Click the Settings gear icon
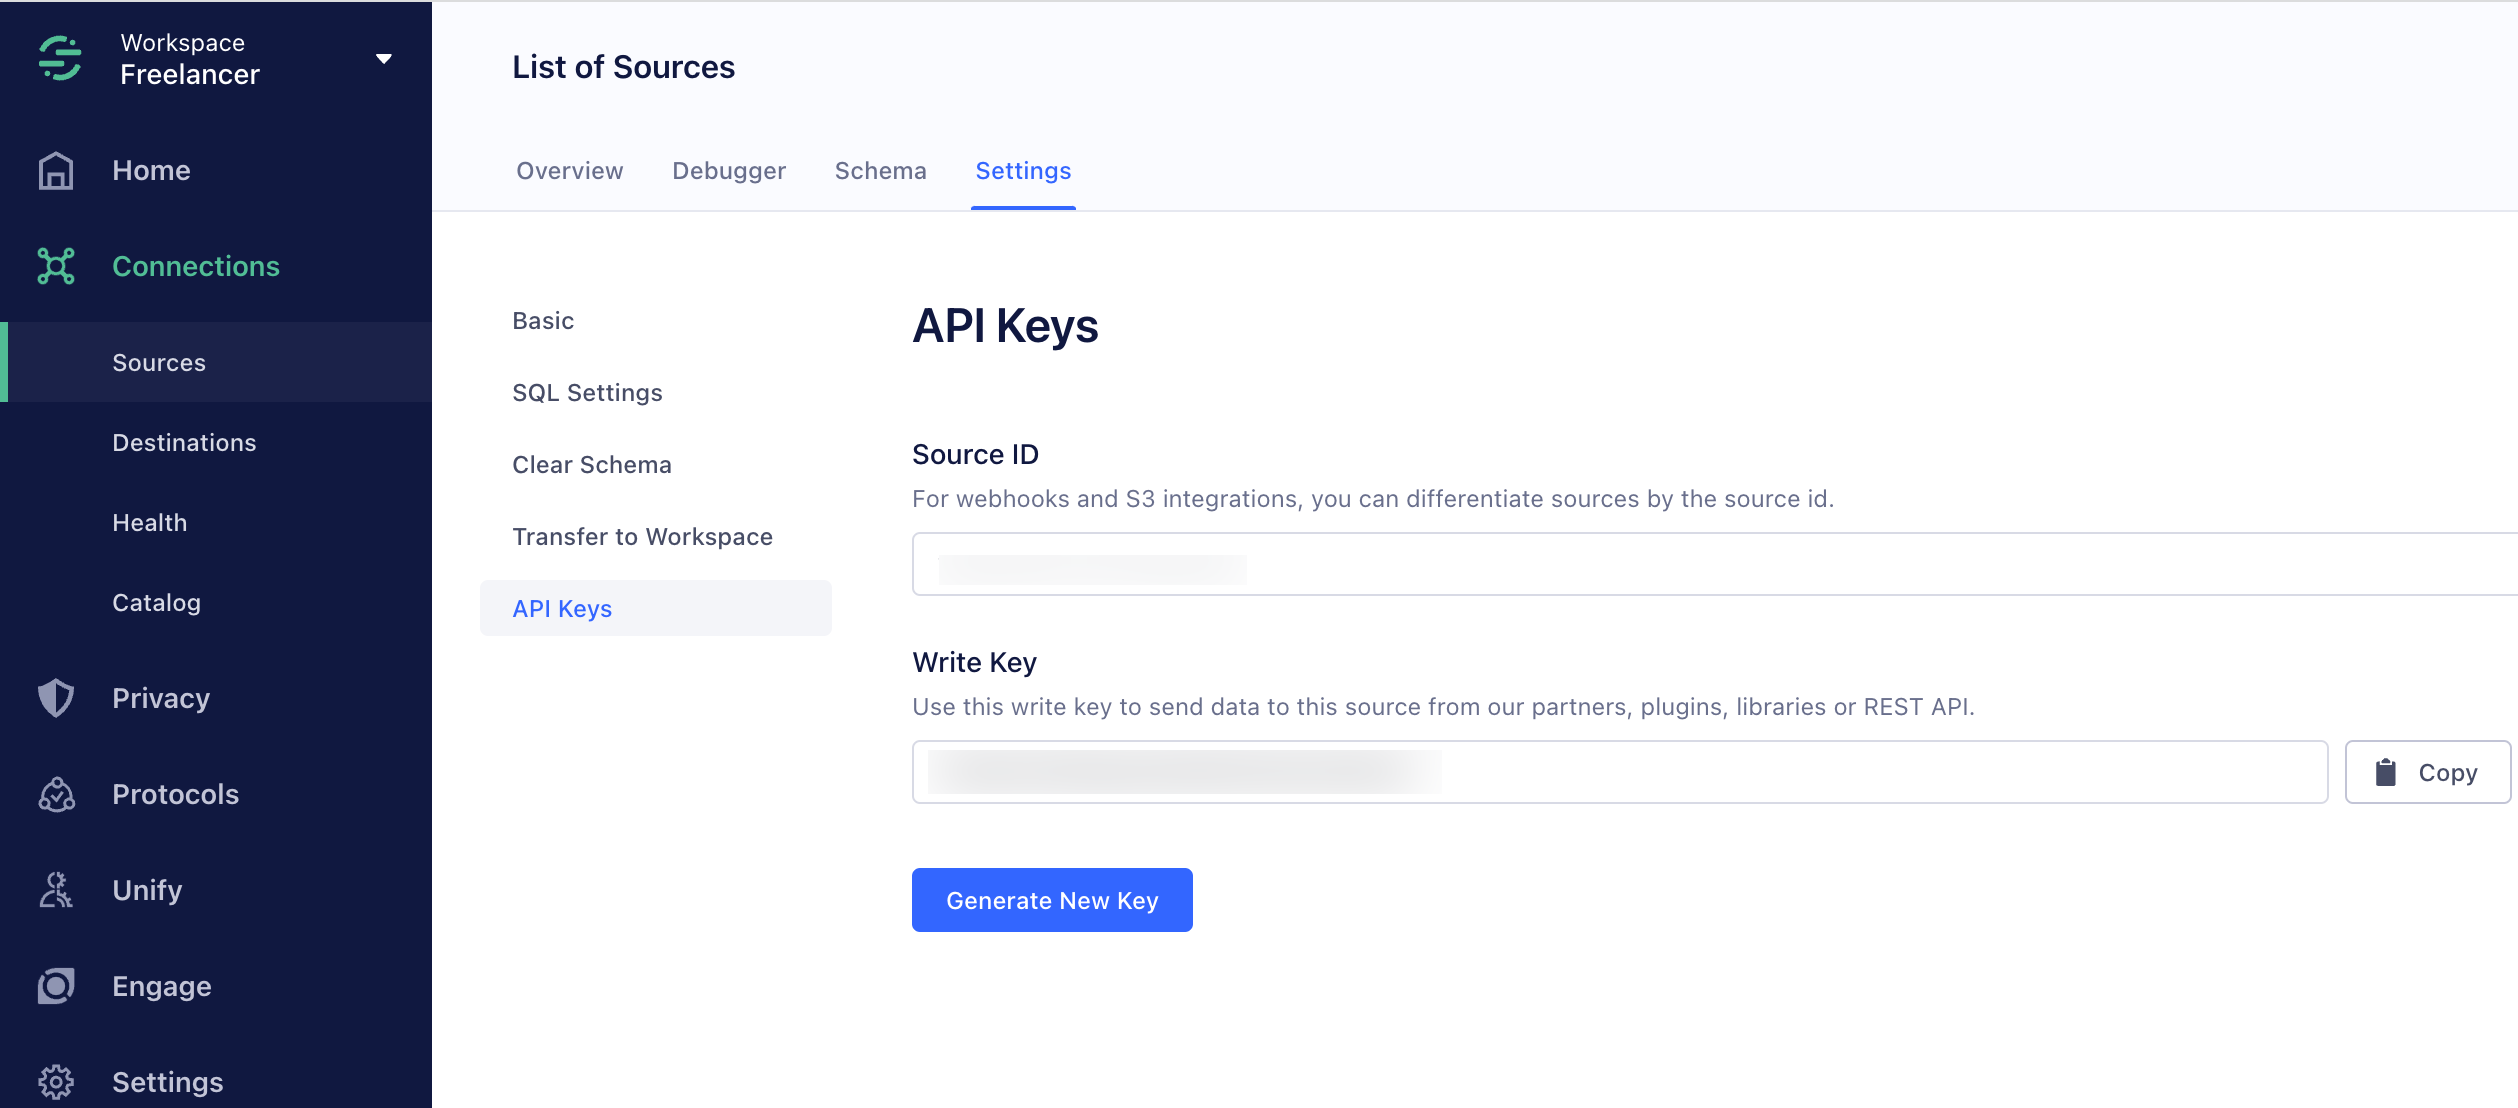Image resolution: width=2518 pixels, height=1108 pixels. [x=56, y=1082]
